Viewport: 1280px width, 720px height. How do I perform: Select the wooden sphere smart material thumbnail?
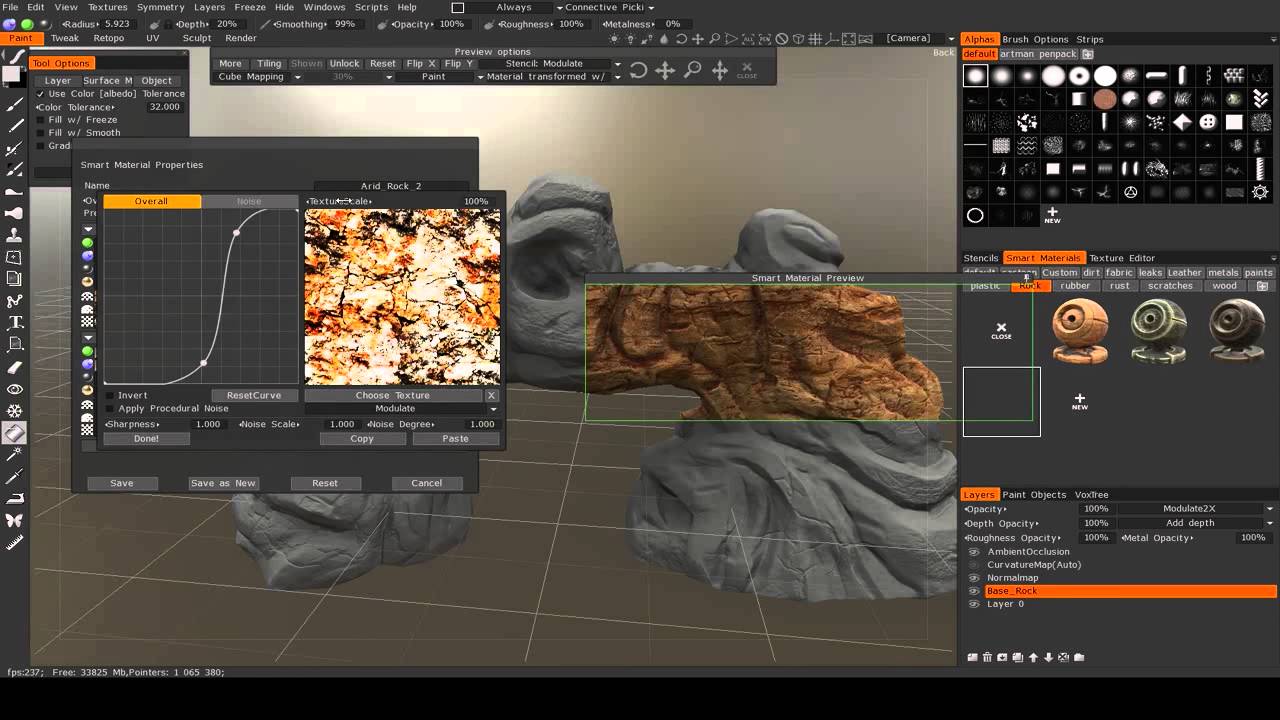point(1081,331)
